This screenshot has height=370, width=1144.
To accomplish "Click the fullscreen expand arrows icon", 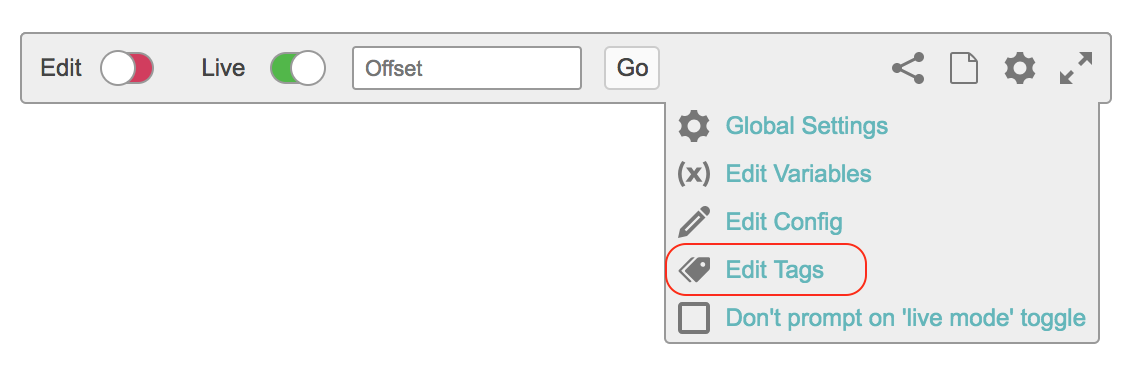I will [x=1075, y=68].
